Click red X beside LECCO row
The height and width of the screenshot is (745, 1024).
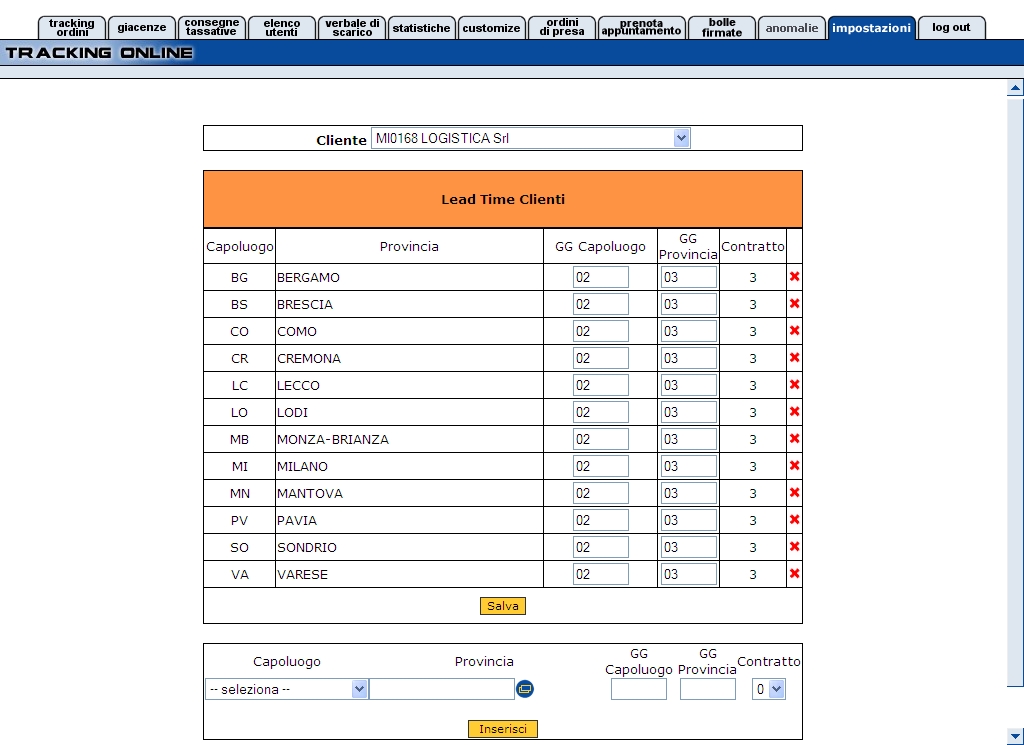[794, 385]
